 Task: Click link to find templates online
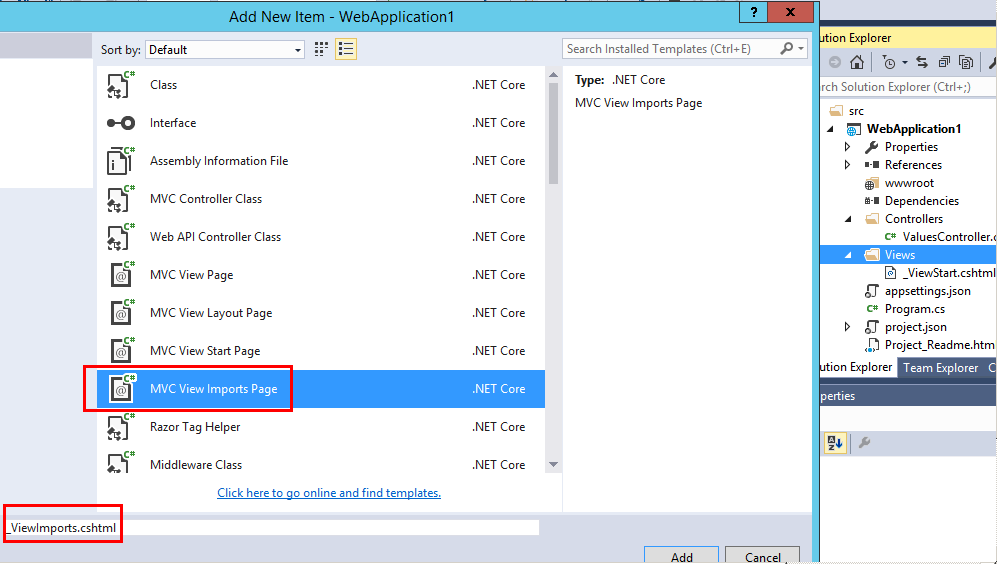coord(329,493)
